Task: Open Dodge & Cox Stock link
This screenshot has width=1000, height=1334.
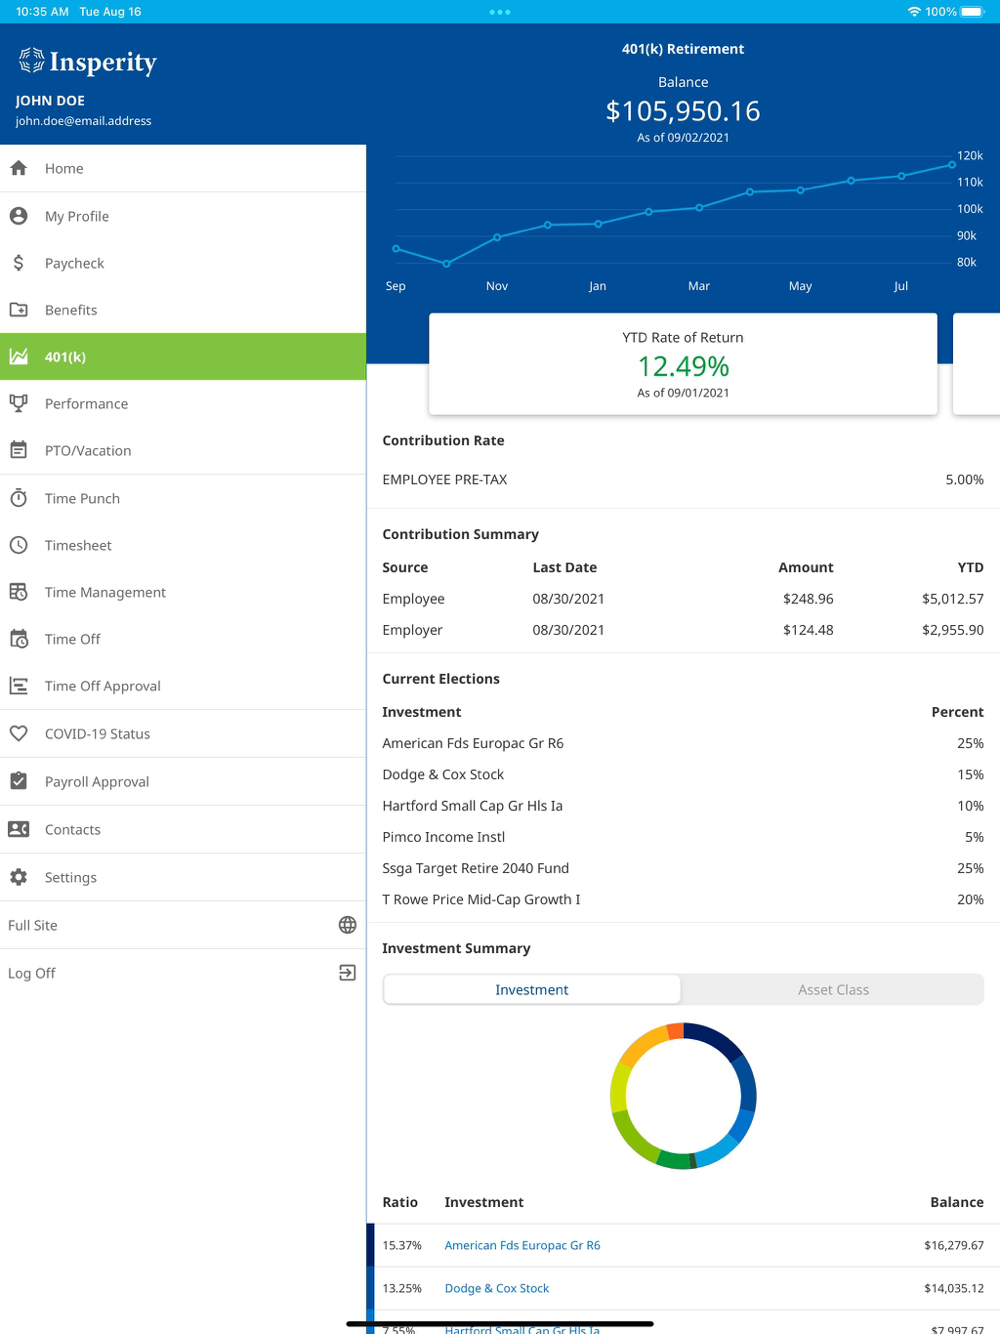Action: tap(497, 1288)
